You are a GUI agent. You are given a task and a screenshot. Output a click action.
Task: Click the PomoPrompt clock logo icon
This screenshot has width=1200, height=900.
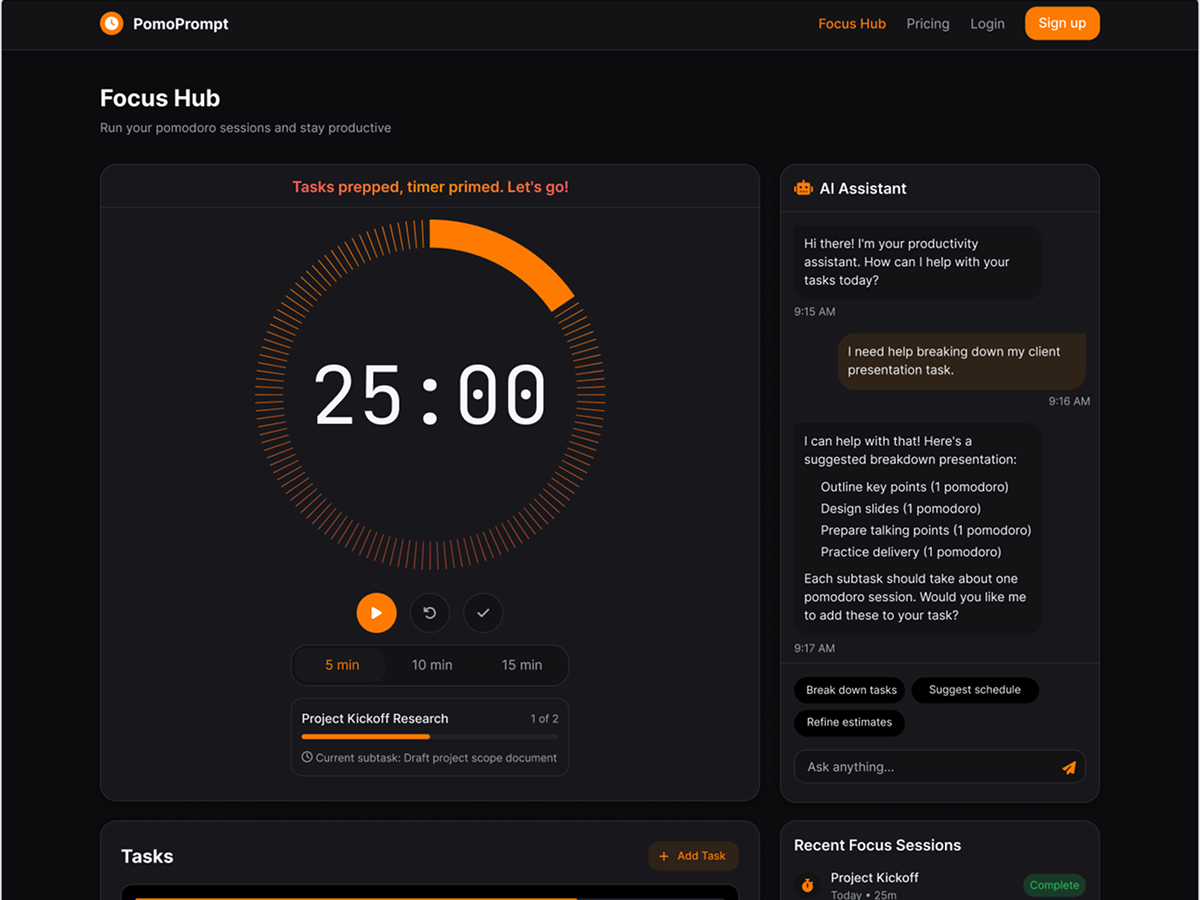[111, 23]
